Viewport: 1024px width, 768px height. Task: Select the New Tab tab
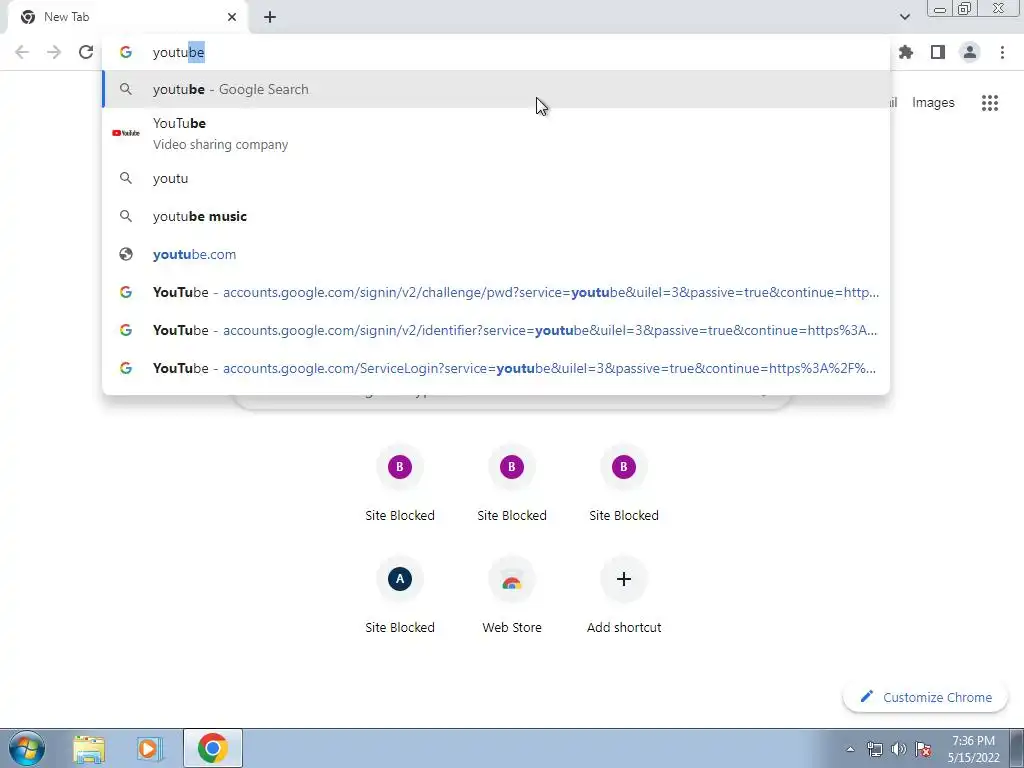[x=127, y=17]
